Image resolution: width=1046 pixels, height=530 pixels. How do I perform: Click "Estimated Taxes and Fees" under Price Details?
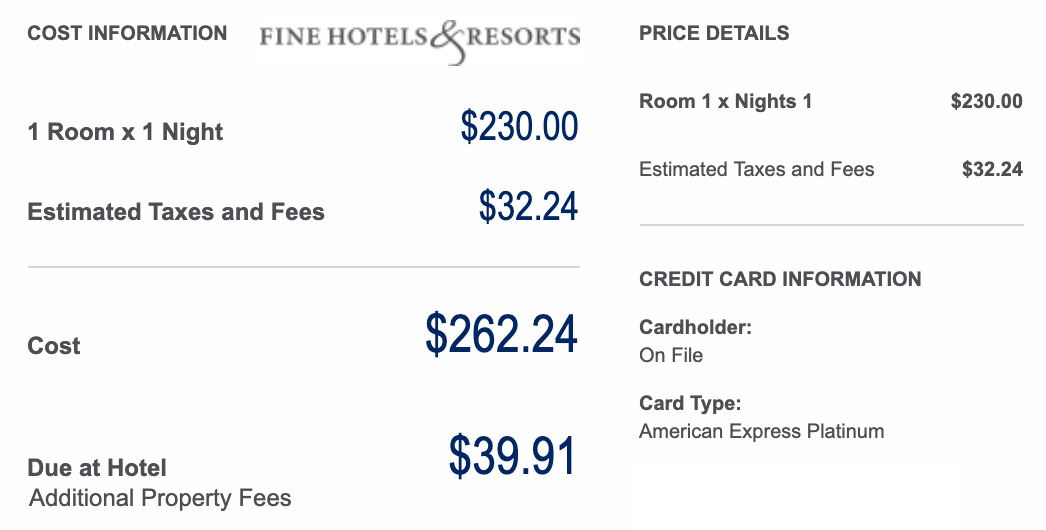tap(756, 169)
